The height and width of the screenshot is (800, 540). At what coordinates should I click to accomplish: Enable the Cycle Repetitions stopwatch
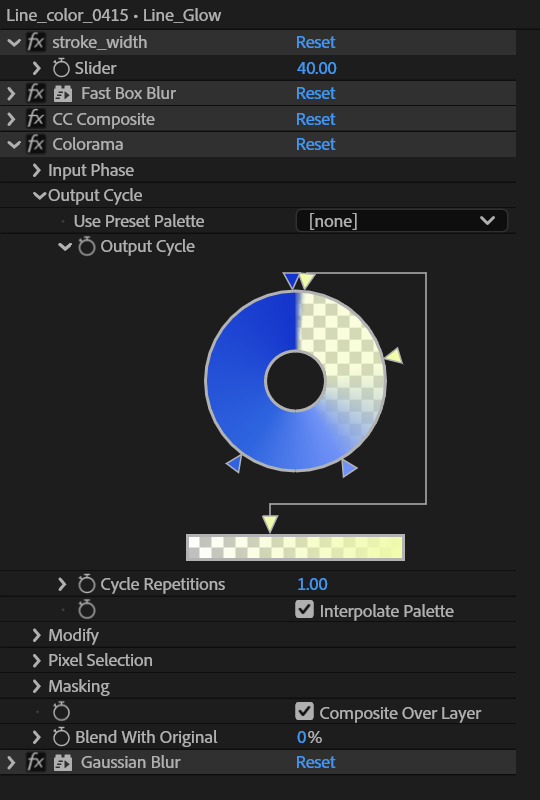pos(87,584)
